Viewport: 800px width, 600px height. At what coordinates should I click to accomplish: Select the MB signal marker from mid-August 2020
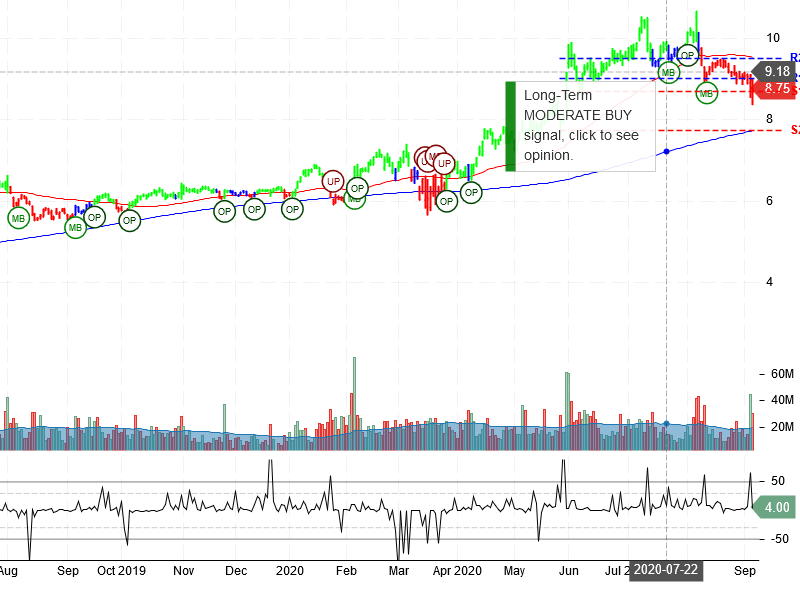click(x=707, y=93)
